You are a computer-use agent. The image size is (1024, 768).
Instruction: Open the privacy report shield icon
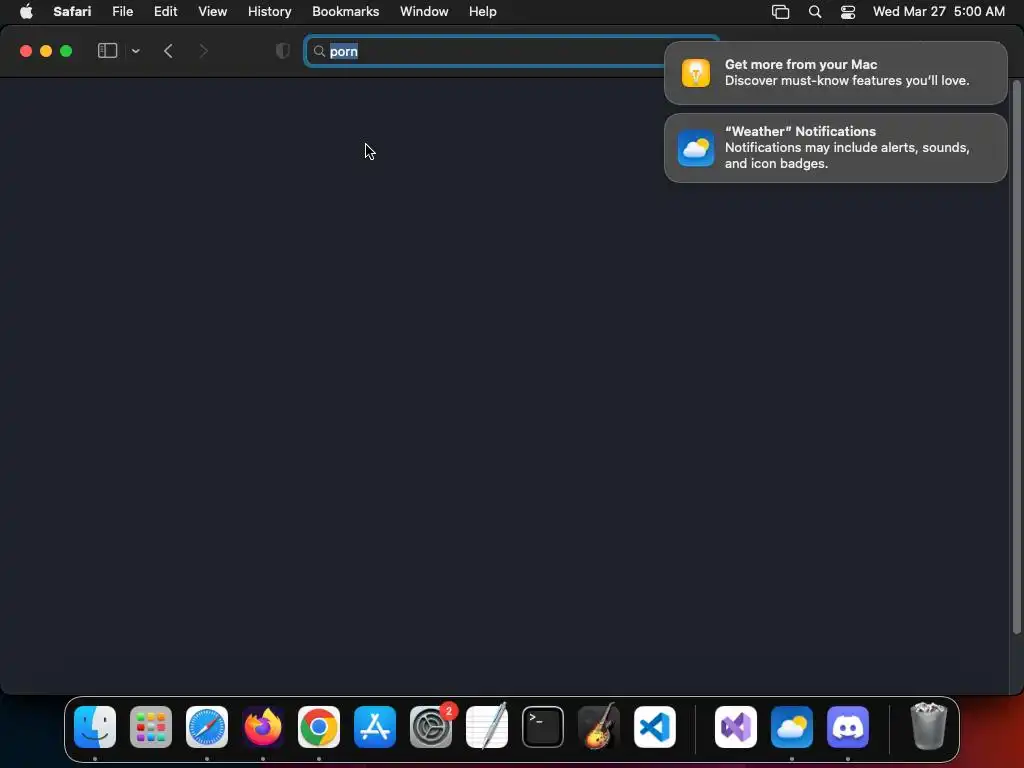(283, 51)
